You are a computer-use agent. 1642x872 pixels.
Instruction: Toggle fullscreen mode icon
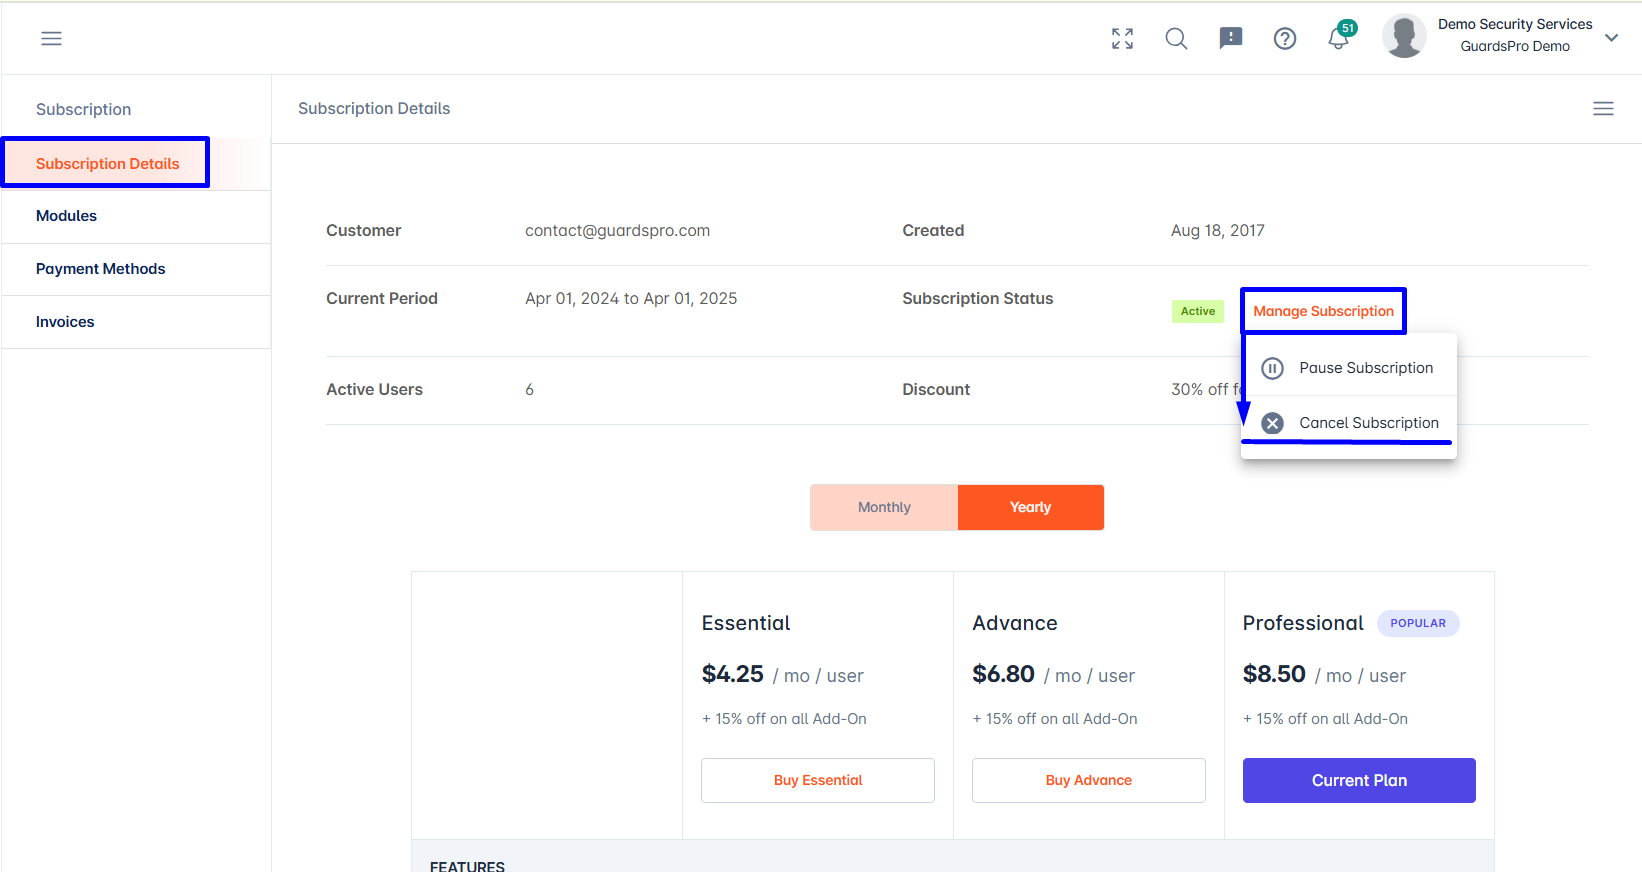coord(1122,38)
